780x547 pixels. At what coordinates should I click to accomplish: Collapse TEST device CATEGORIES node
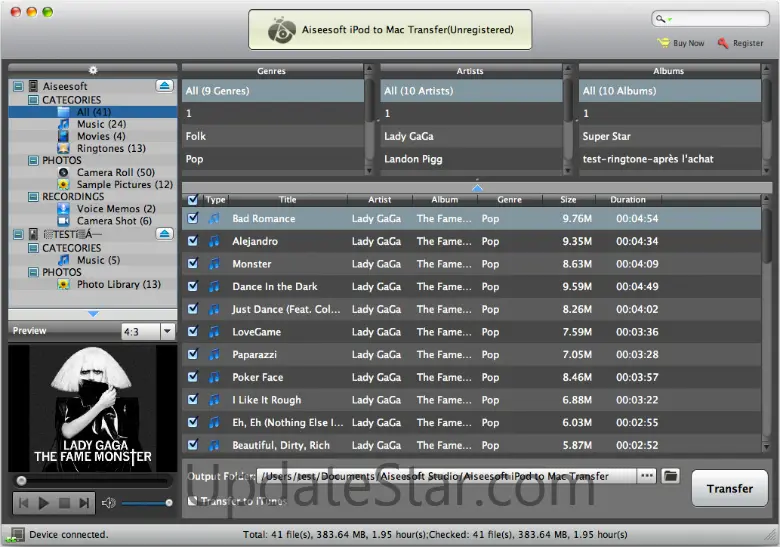pyautogui.click(x=33, y=248)
